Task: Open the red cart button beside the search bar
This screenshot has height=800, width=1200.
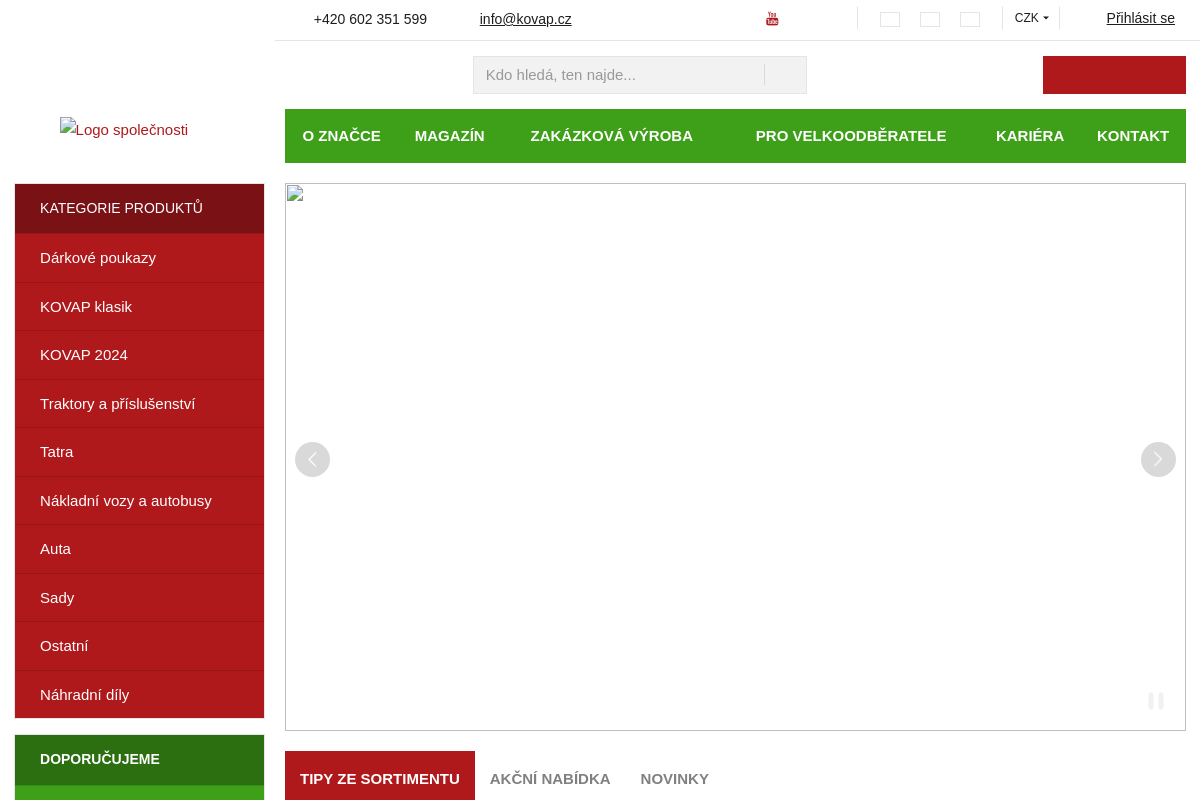Action: (1114, 74)
